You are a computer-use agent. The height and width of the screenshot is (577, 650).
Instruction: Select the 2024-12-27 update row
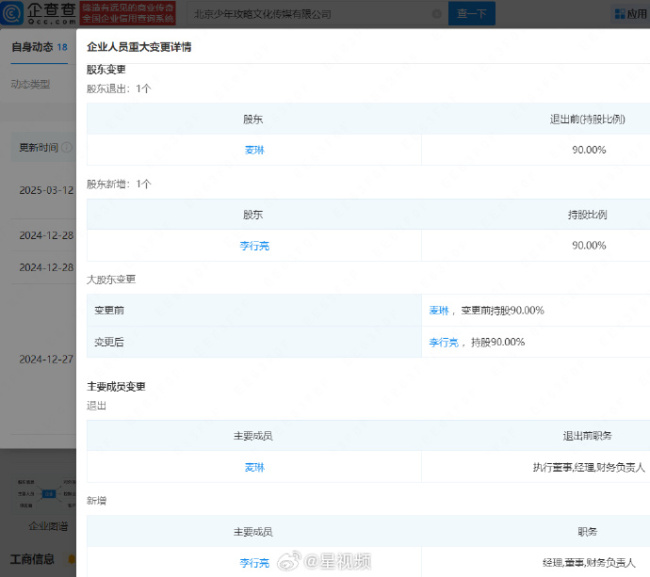tap(46, 359)
